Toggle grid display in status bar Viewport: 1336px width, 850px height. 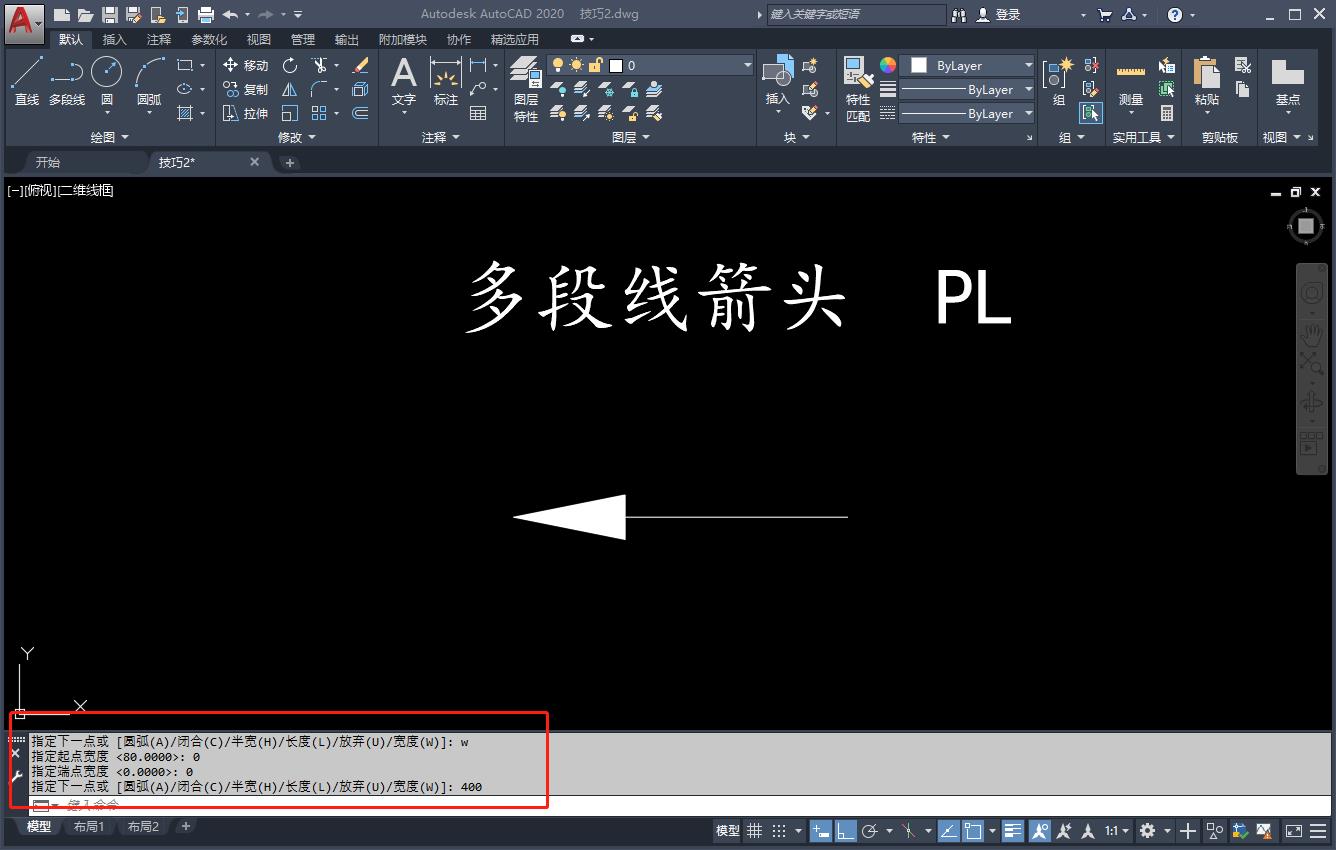pos(755,831)
